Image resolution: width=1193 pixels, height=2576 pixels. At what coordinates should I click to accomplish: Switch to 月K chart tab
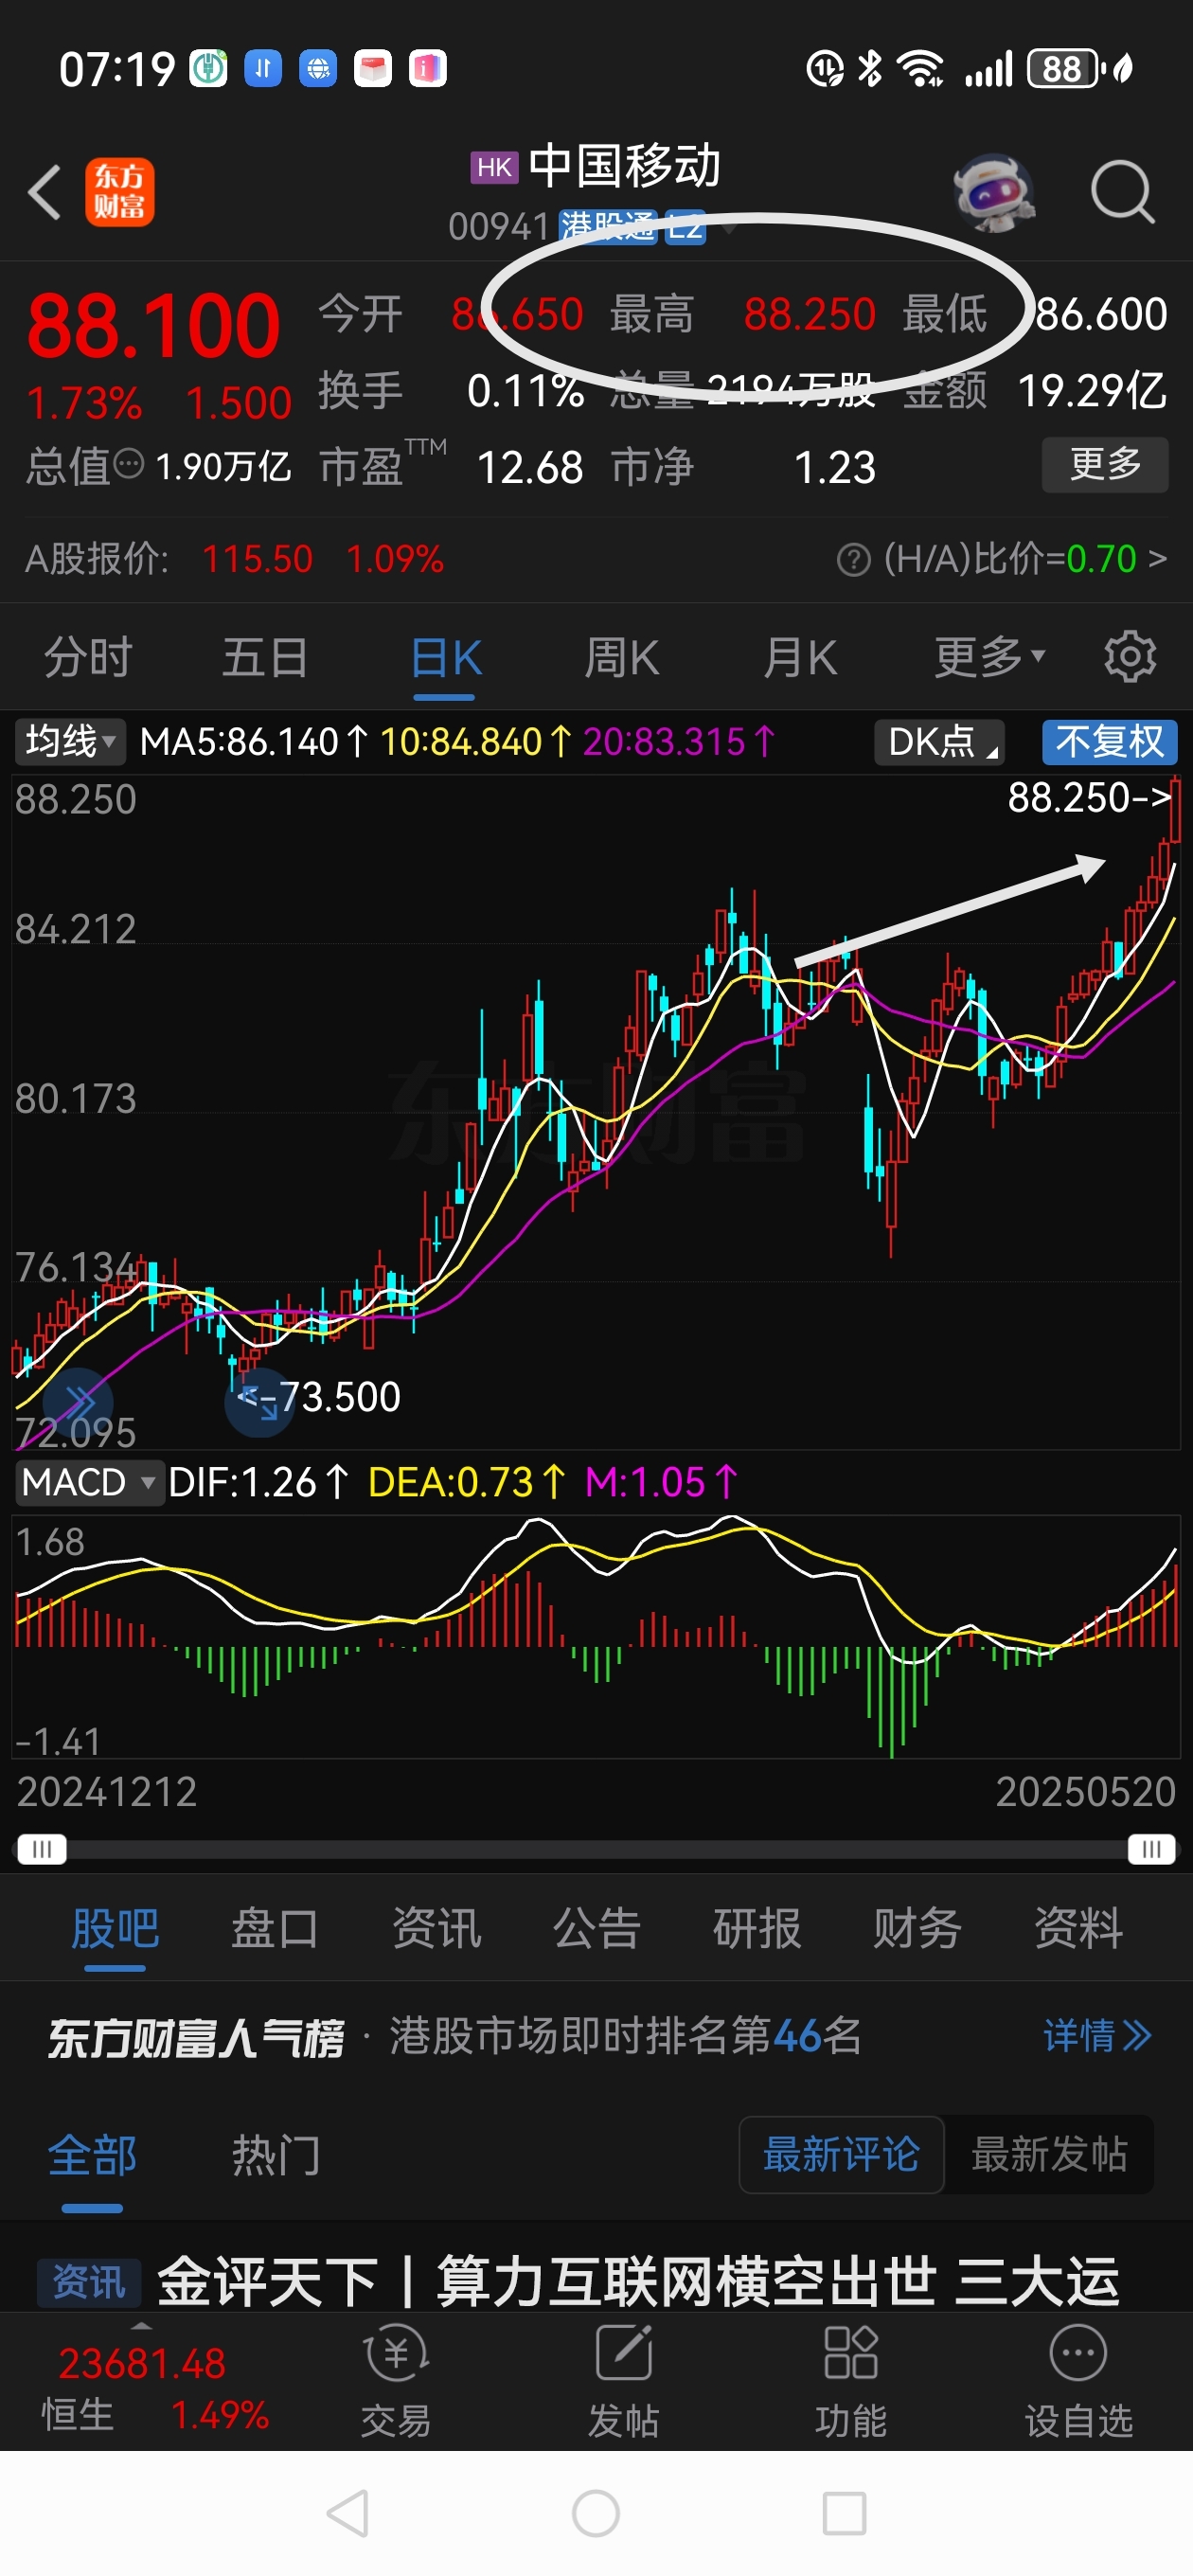(x=800, y=658)
